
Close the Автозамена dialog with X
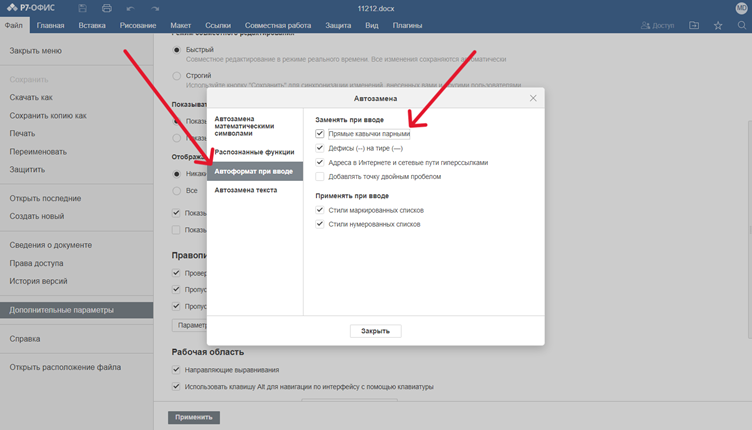533,98
